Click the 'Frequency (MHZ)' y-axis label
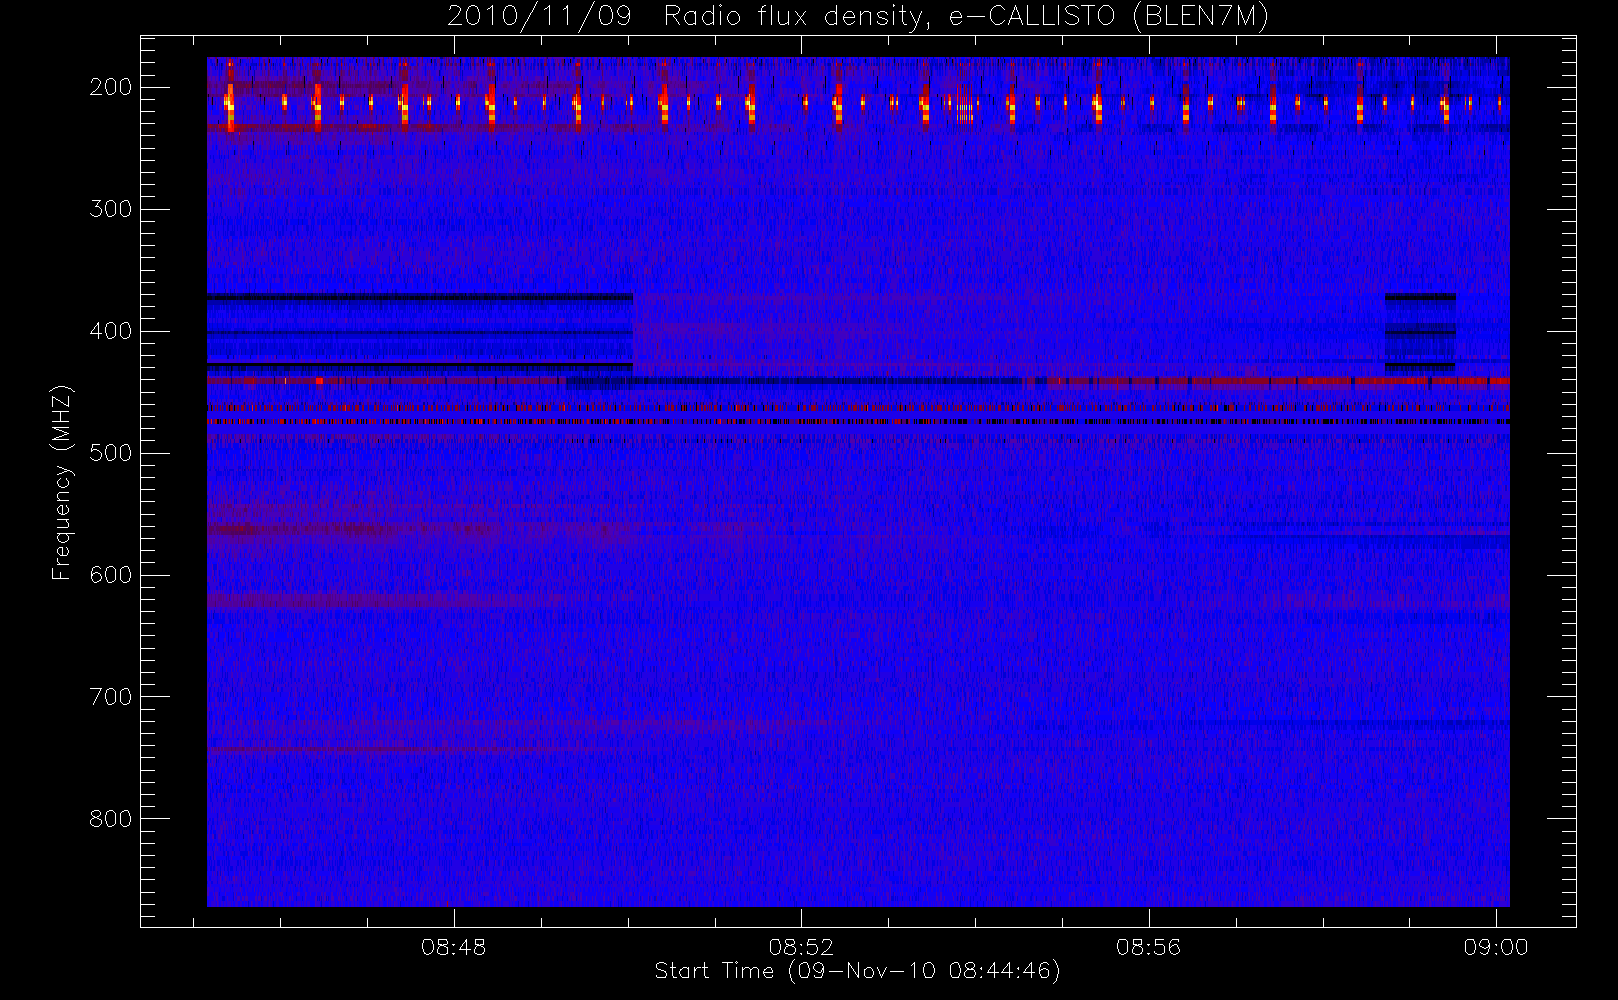The image size is (1618, 1000). click(62, 483)
